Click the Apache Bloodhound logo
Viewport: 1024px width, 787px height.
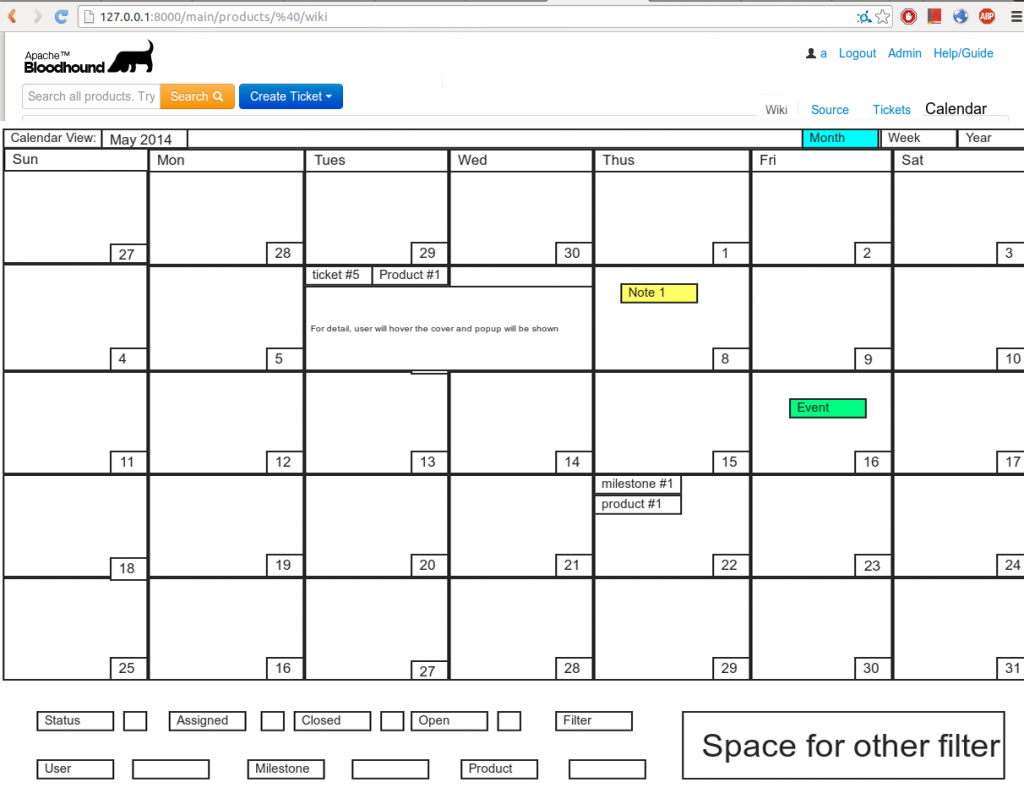[89, 58]
